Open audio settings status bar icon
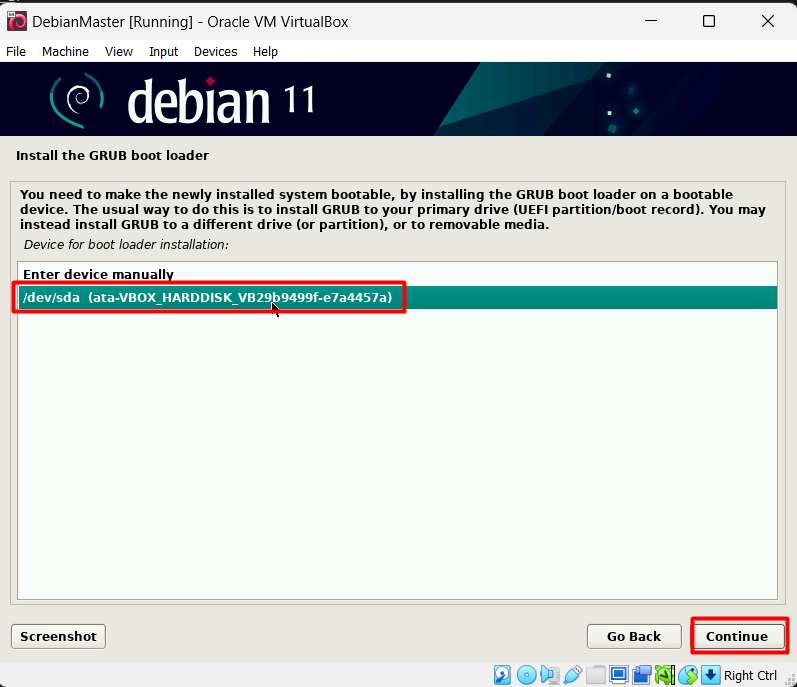The height and width of the screenshot is (687, 797). pos(550,675)
